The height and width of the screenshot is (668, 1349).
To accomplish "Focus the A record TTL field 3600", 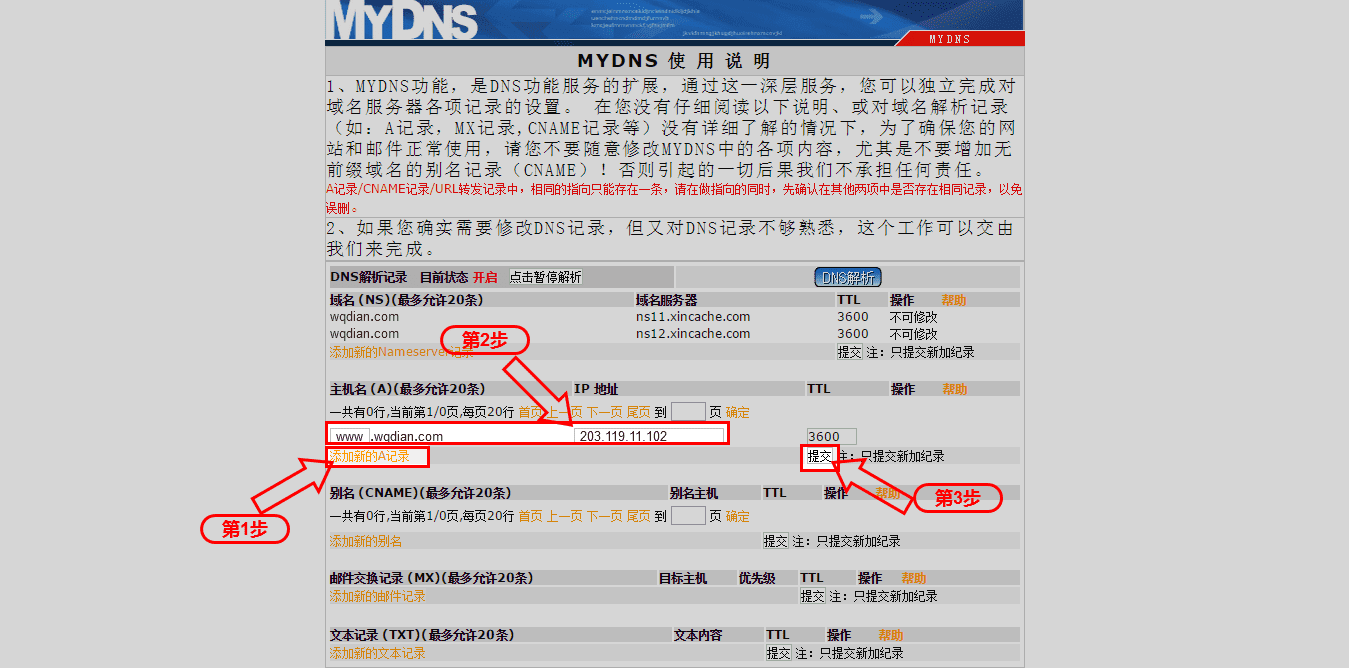I will coord(831,436).
